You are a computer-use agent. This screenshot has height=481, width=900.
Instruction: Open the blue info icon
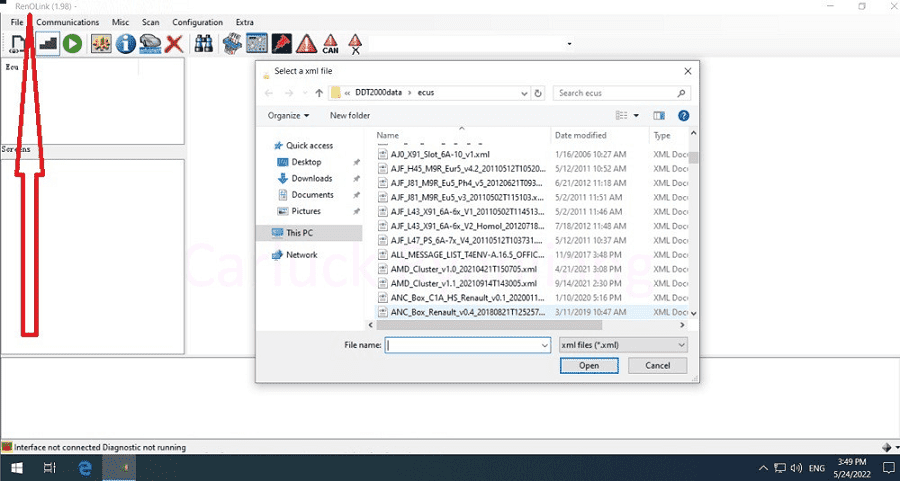pos(126,44)
